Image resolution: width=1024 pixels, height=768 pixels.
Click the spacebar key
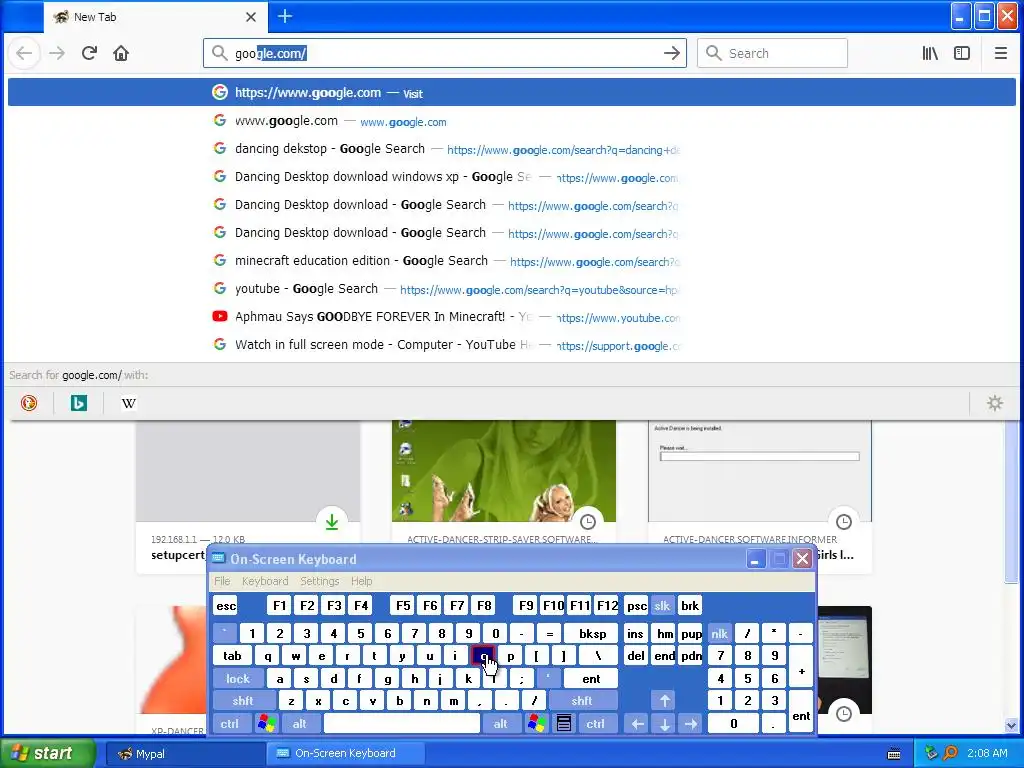402,724
